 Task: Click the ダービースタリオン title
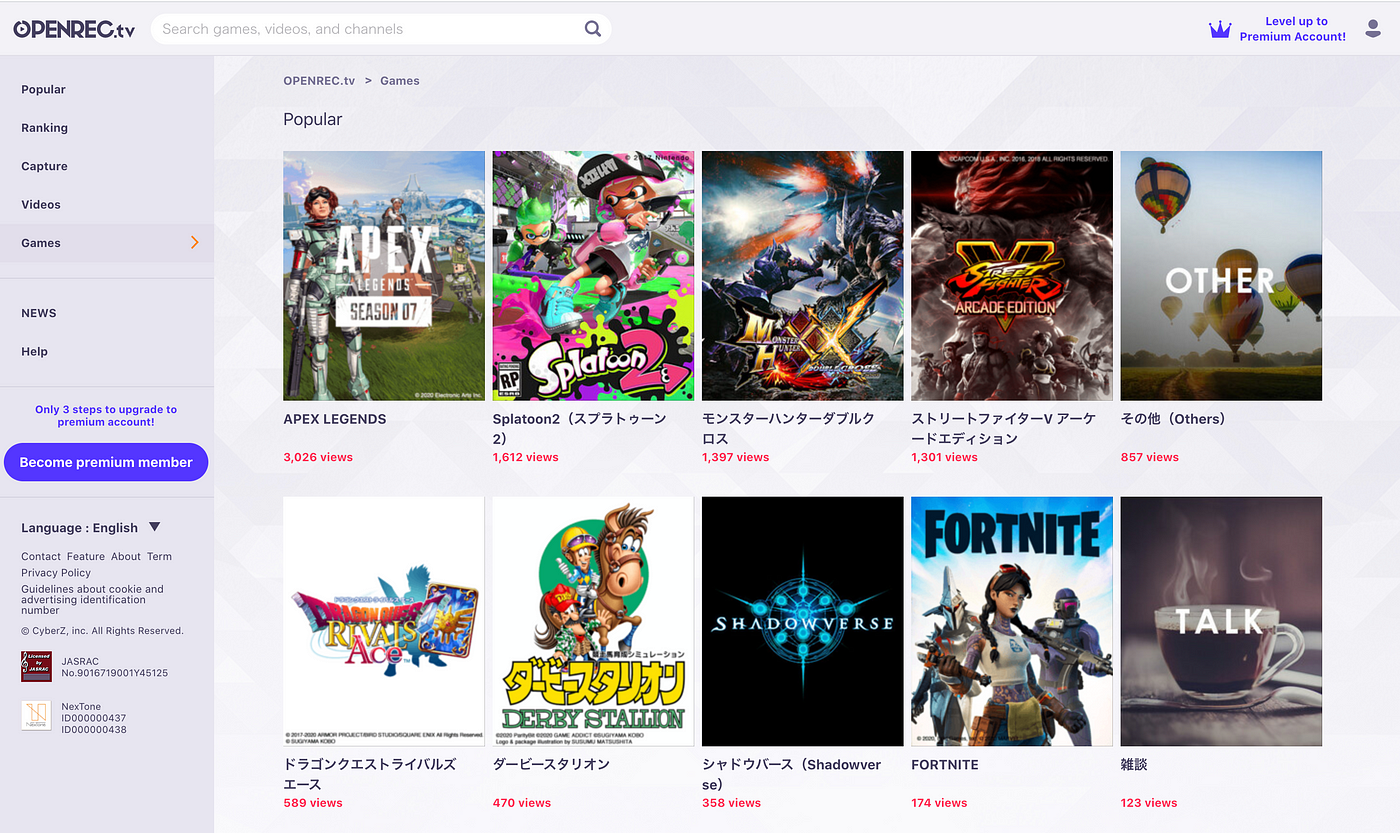click(551, 764)
